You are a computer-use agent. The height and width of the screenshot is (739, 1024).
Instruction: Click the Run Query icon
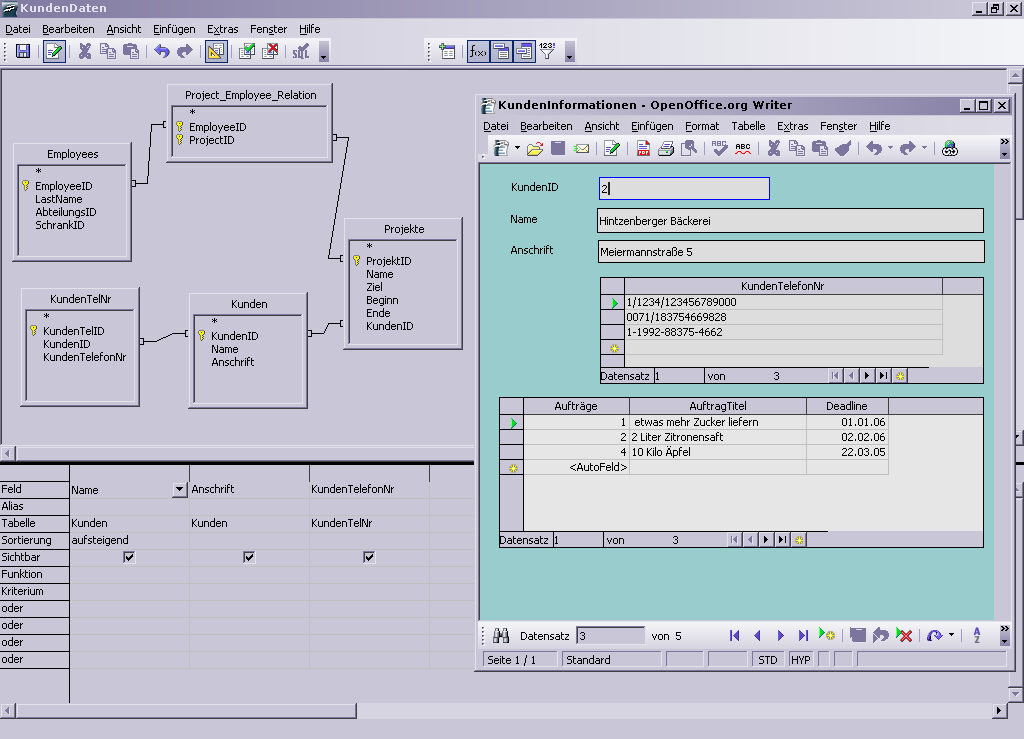click(246, 52)
